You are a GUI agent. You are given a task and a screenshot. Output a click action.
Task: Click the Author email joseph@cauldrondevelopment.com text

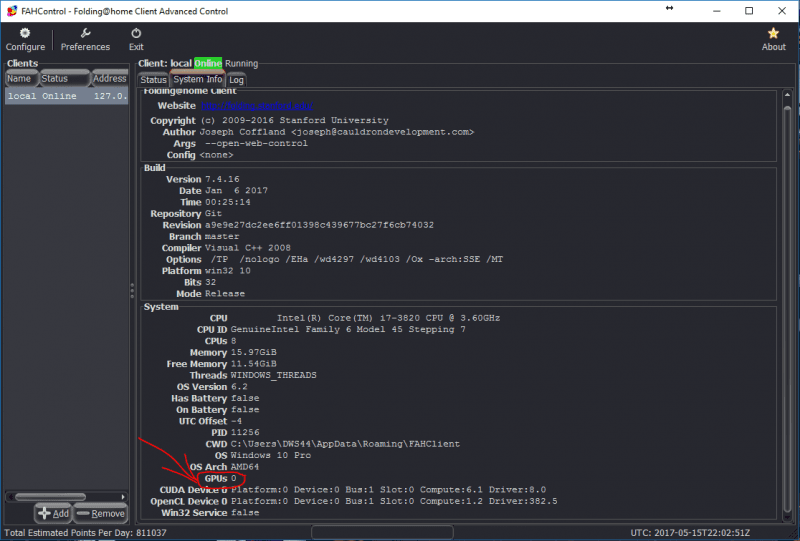tap(383, 132)
